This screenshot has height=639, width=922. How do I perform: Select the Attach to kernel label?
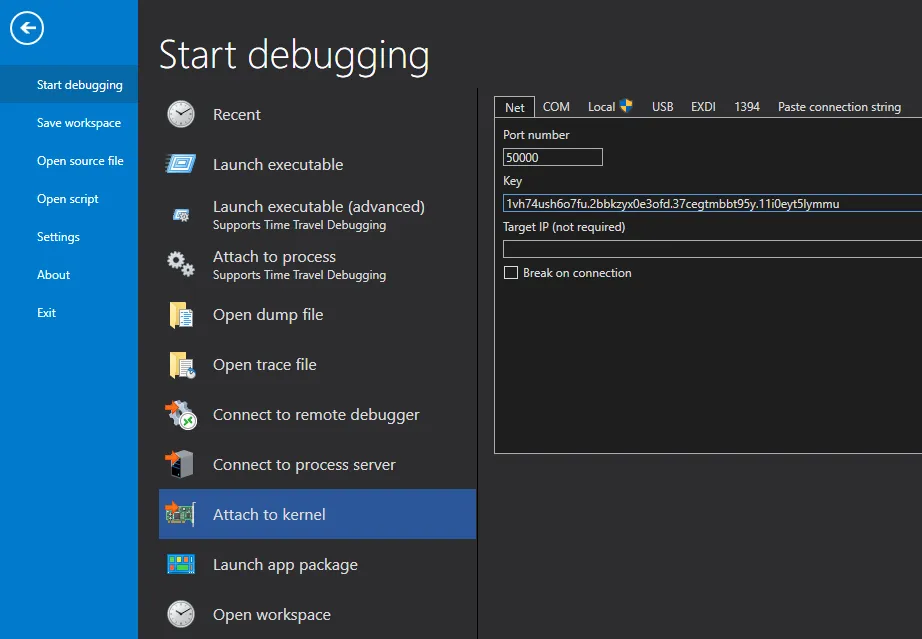(269, 514)
